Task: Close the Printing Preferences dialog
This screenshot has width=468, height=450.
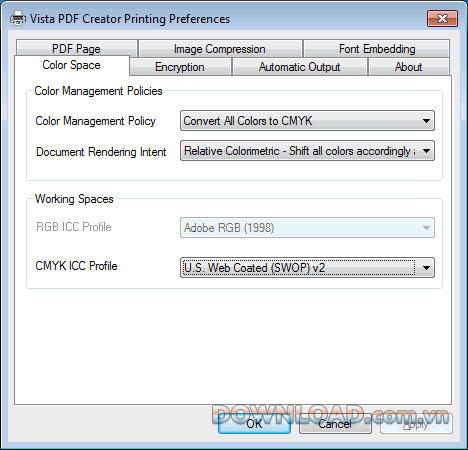Action: (x=442, y=18)
